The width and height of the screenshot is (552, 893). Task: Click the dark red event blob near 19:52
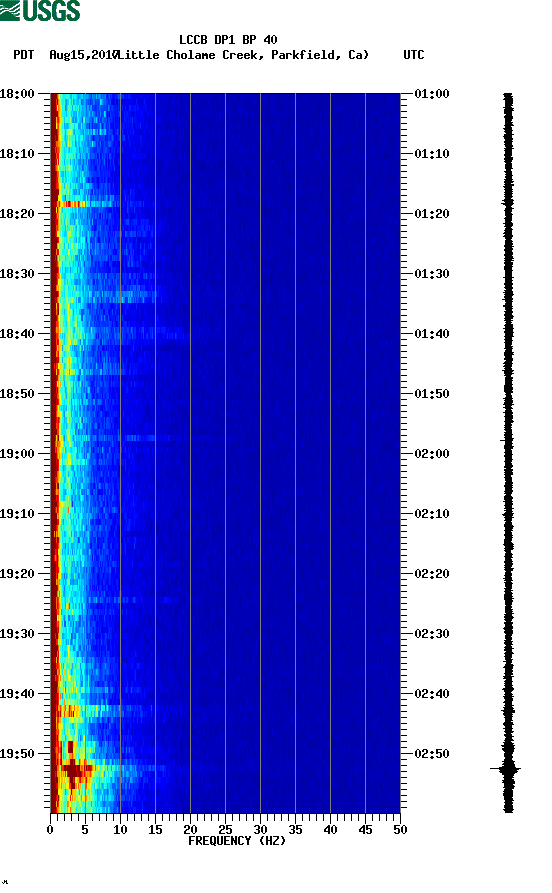click(73, 770)
